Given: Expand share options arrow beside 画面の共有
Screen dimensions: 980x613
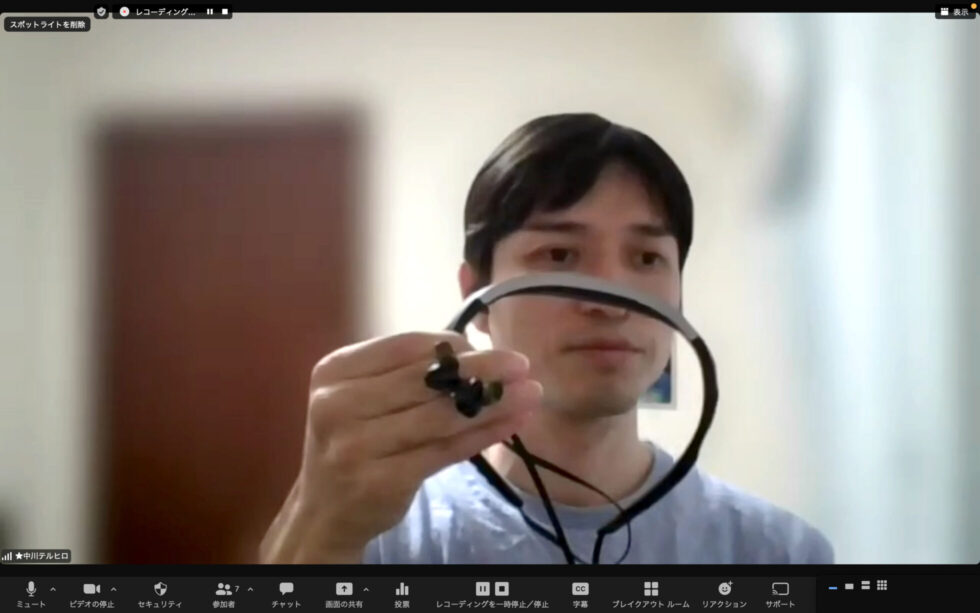Looking at the screenshot, I should 366,589.
